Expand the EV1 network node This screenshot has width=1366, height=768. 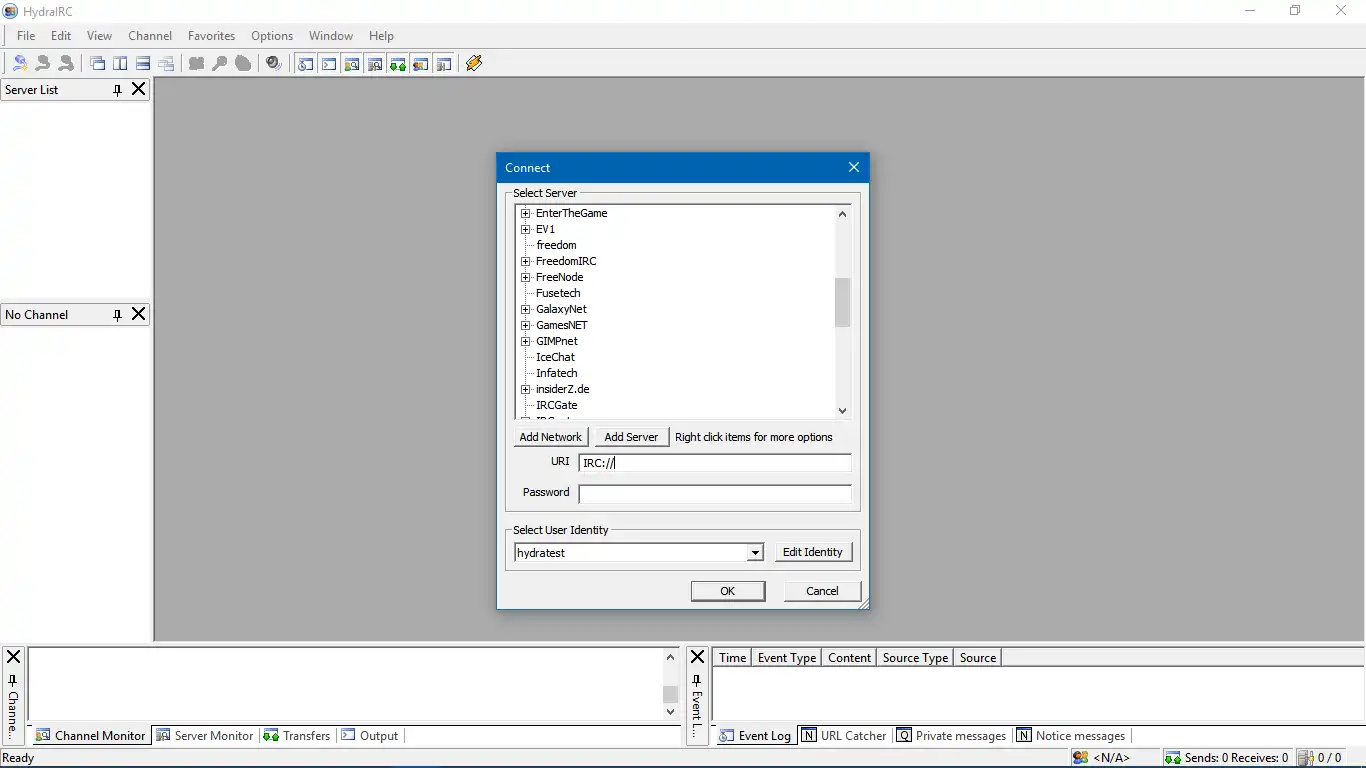pyautogui.click(x=525, y=229)
